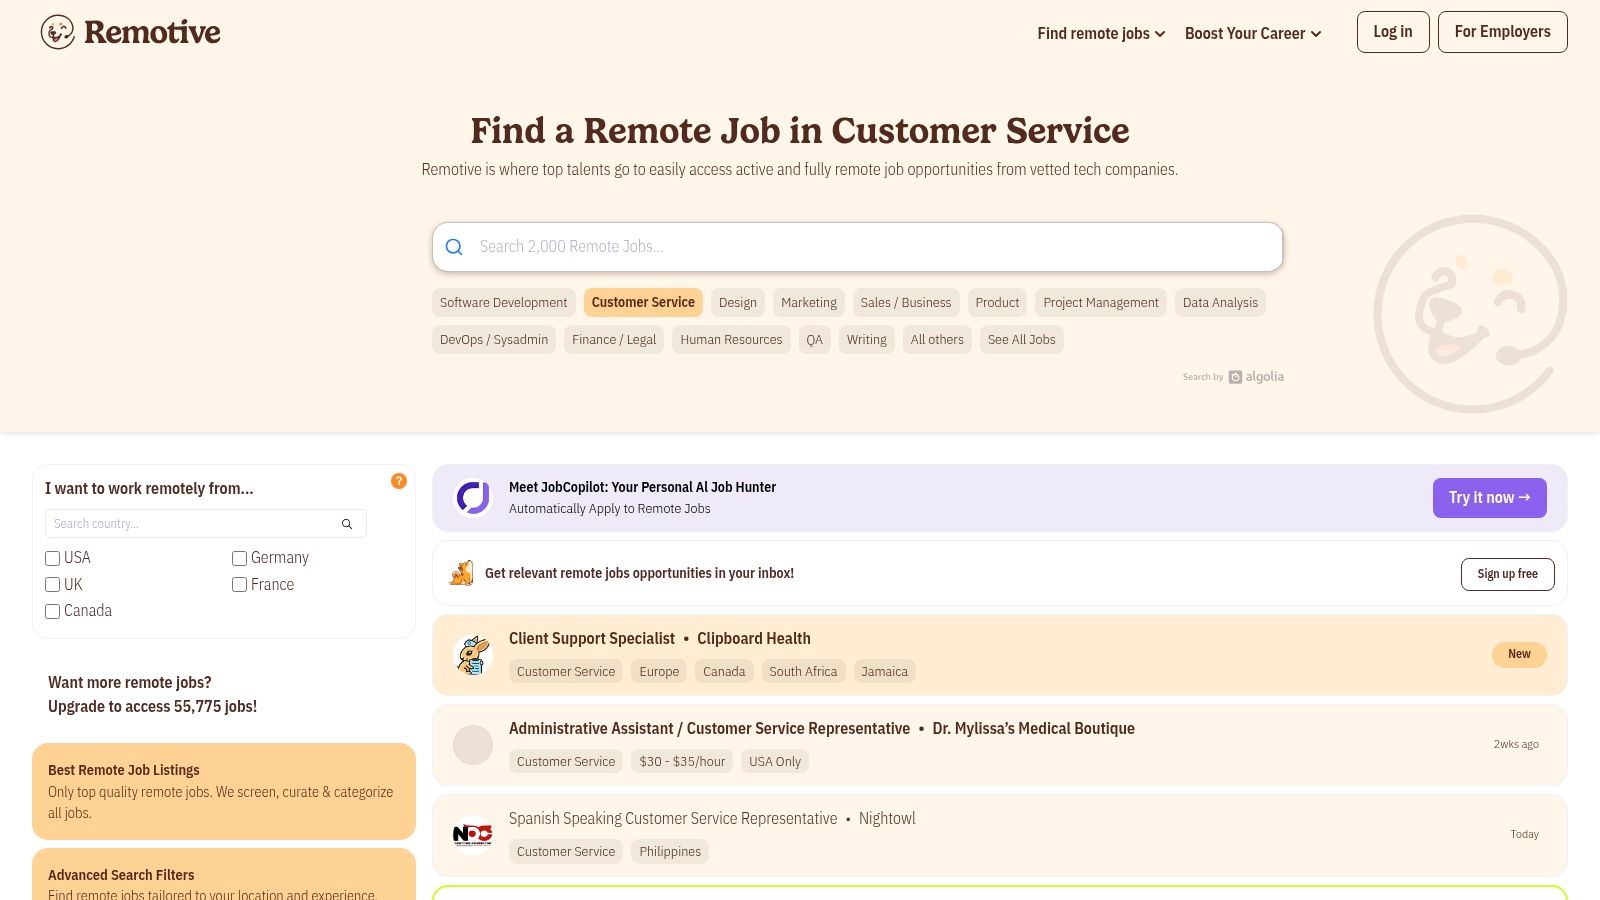Click the Remotive logo icon
Screen dimensions: 1600x900
coord(58,32)
